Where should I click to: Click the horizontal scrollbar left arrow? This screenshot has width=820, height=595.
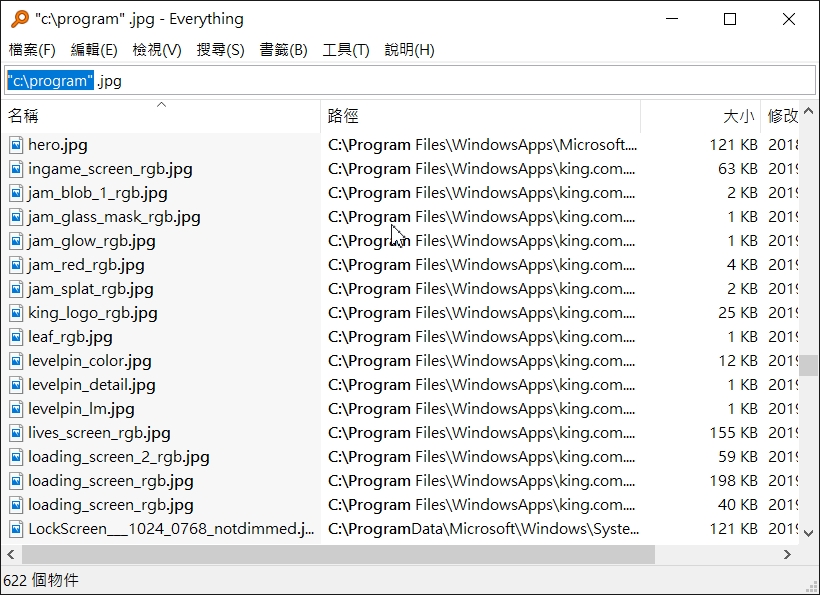[11, 555]
